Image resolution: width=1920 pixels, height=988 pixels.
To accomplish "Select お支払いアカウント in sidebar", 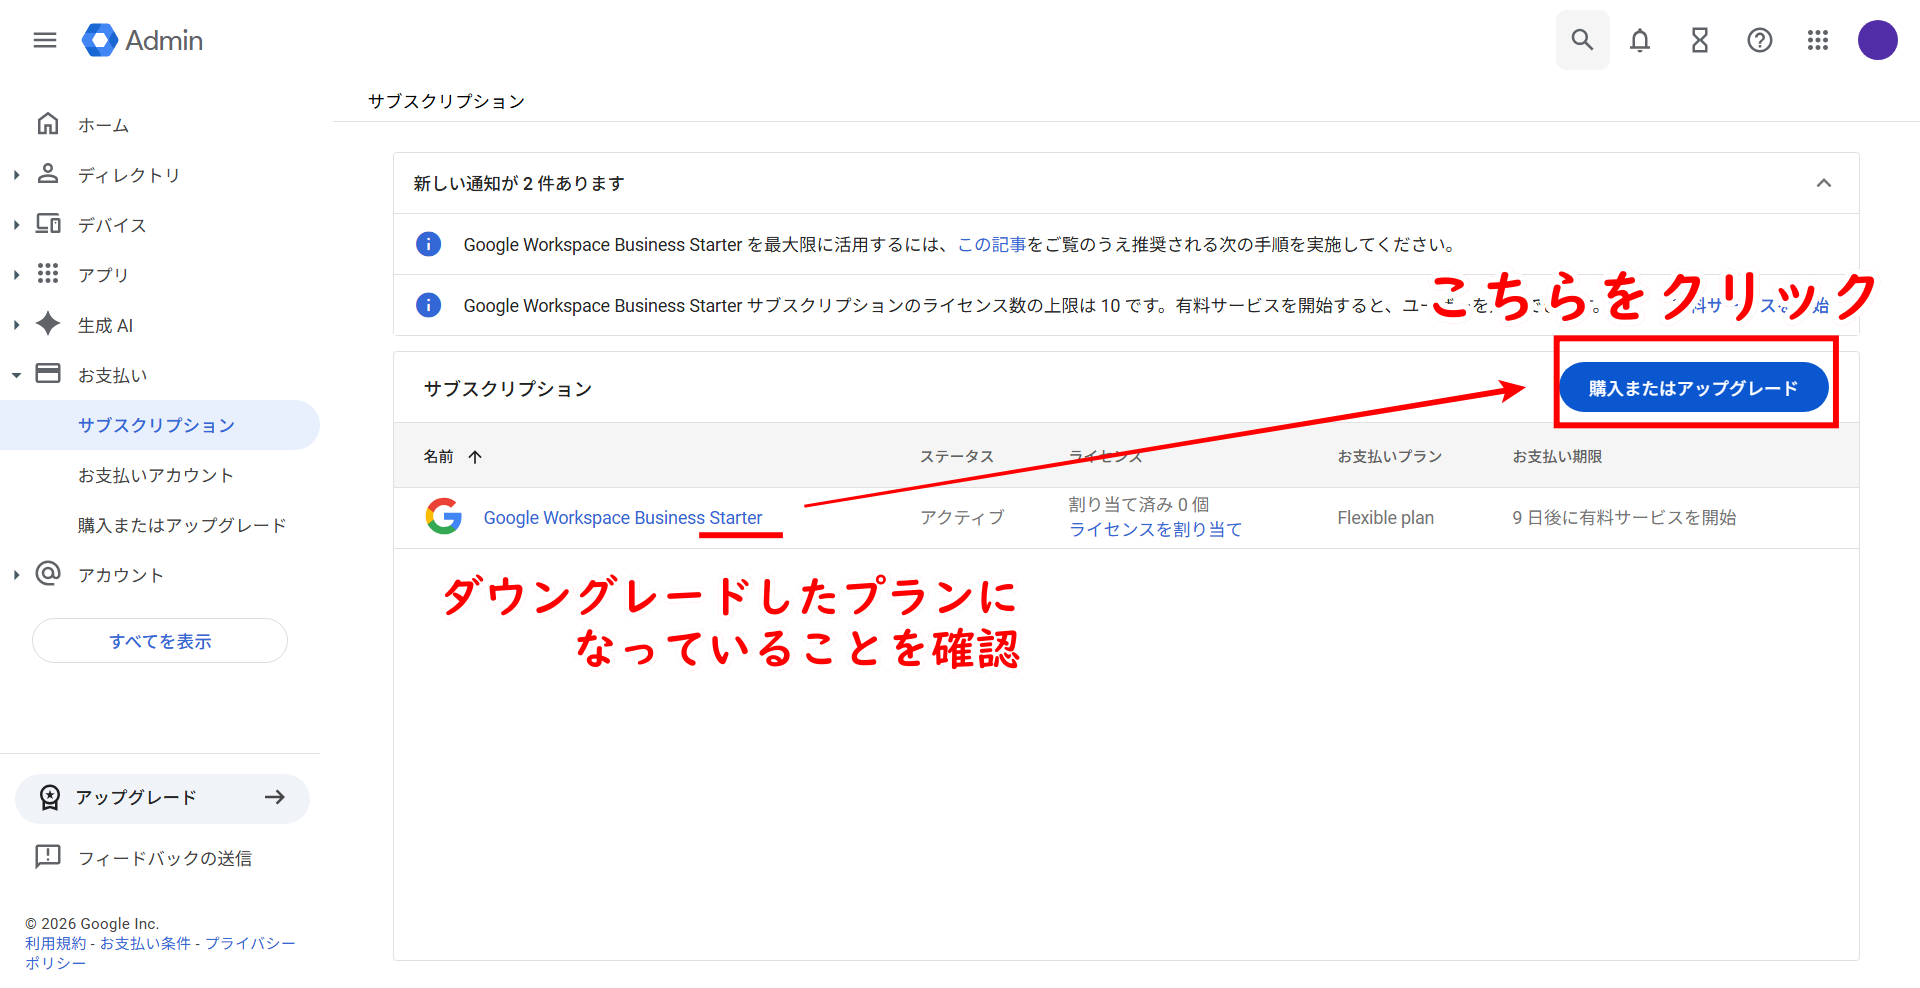I will point(156,475).
